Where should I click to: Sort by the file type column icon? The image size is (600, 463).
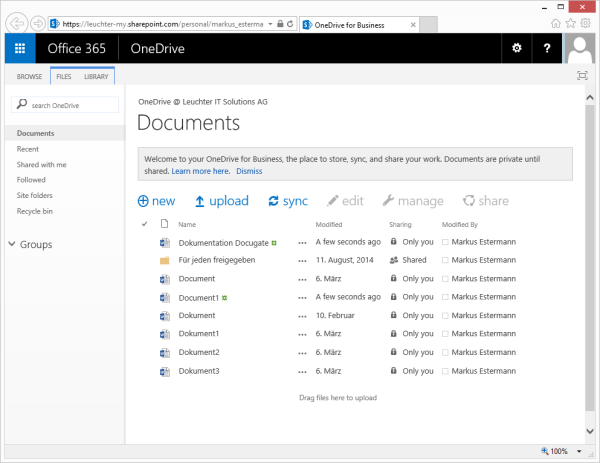click(165, 223)
